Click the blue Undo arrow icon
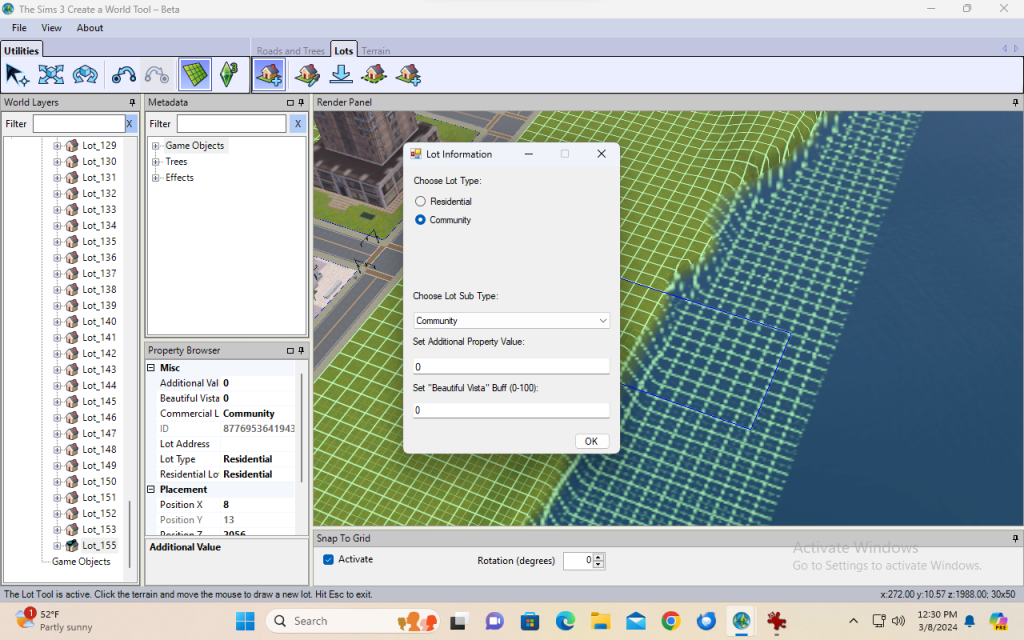The height and width of the screenshot is (640, 1024). (124, 74)
